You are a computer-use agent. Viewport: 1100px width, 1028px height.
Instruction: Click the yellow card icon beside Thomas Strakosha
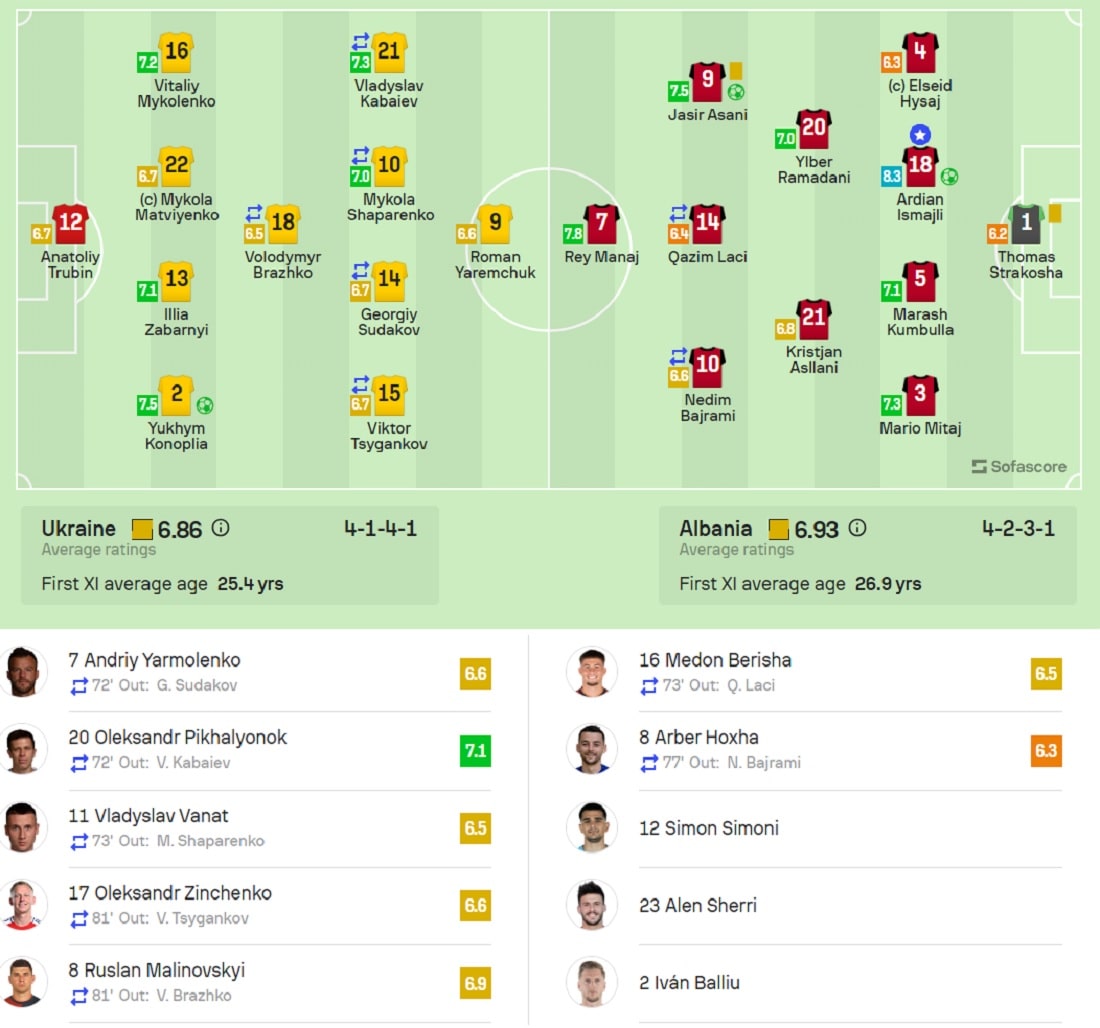pos(1054,213)
